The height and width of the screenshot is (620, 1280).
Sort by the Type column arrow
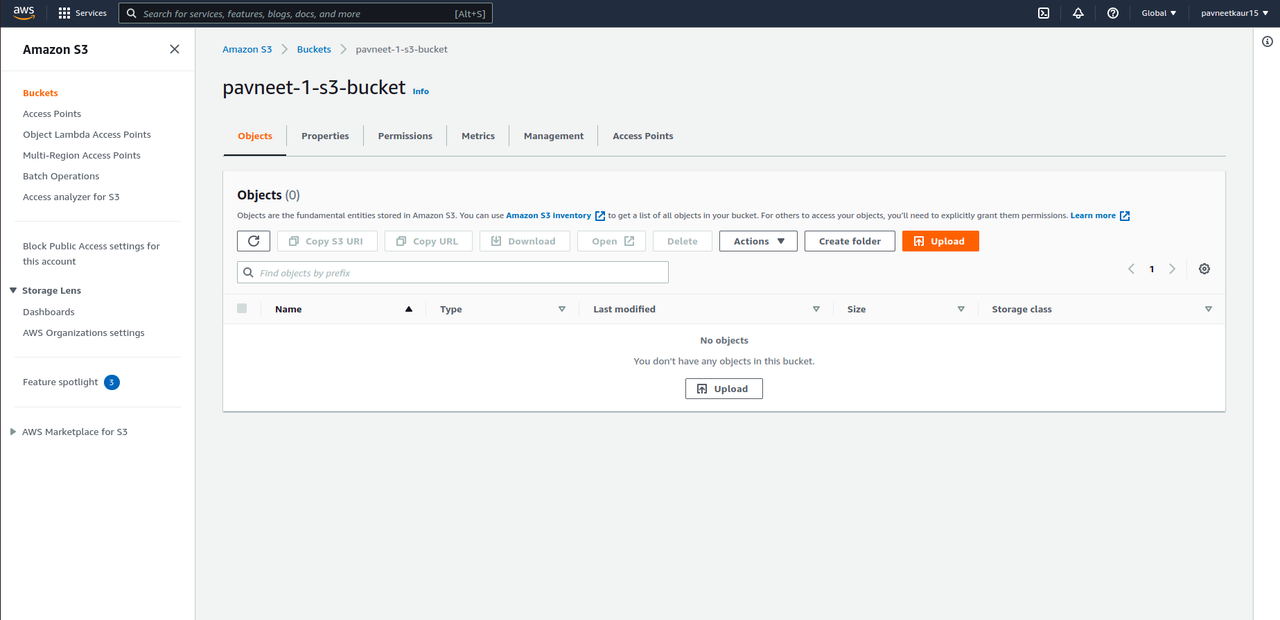click(x=562, y=309)
